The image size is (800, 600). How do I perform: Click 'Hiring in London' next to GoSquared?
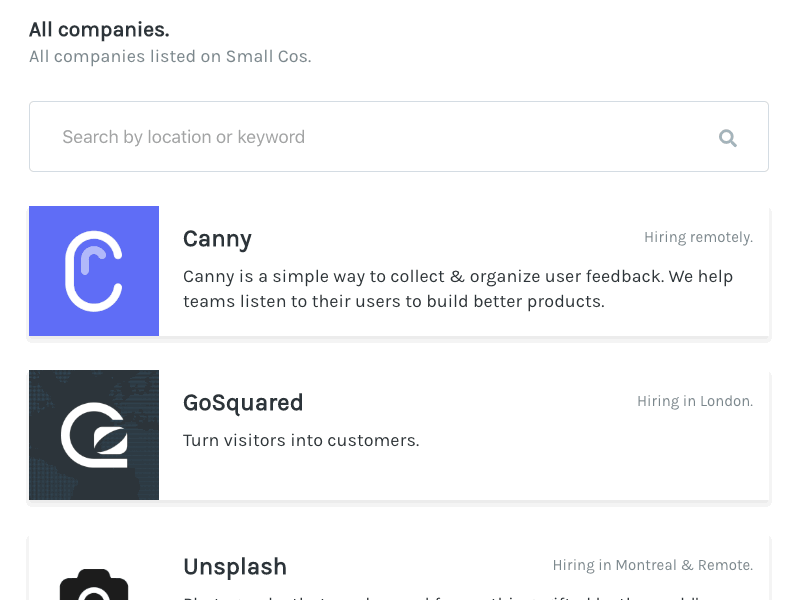click(x=695, y=400)
